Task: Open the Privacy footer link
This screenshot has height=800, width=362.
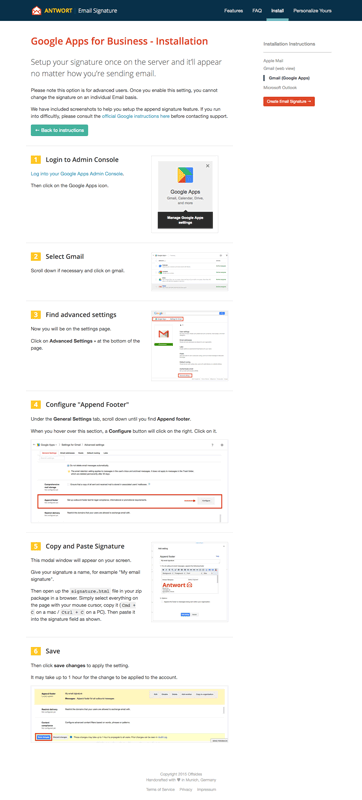Action: (186, 789)
